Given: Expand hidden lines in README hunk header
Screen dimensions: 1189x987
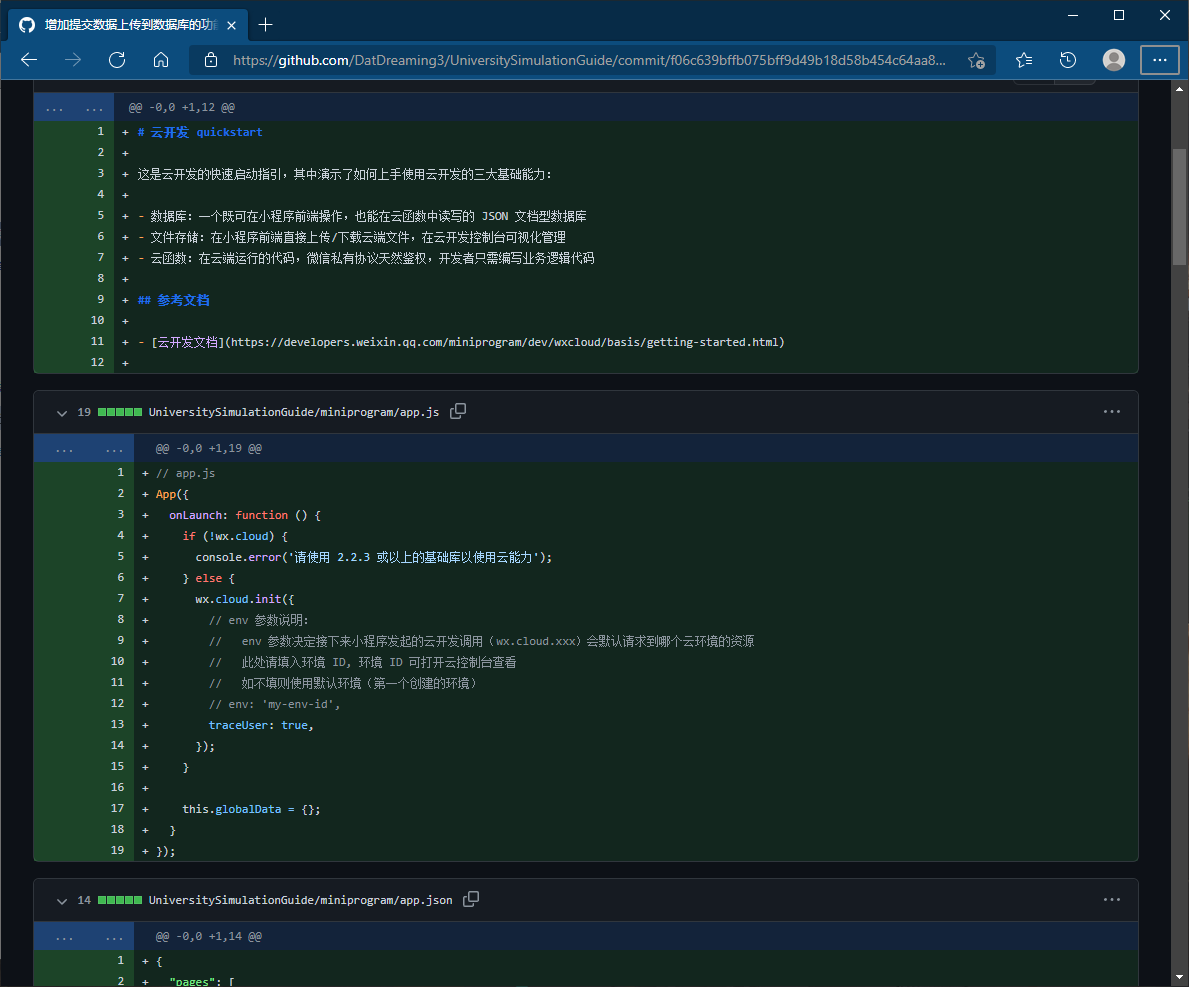Looking at the screenshot, I should [74, 108].
